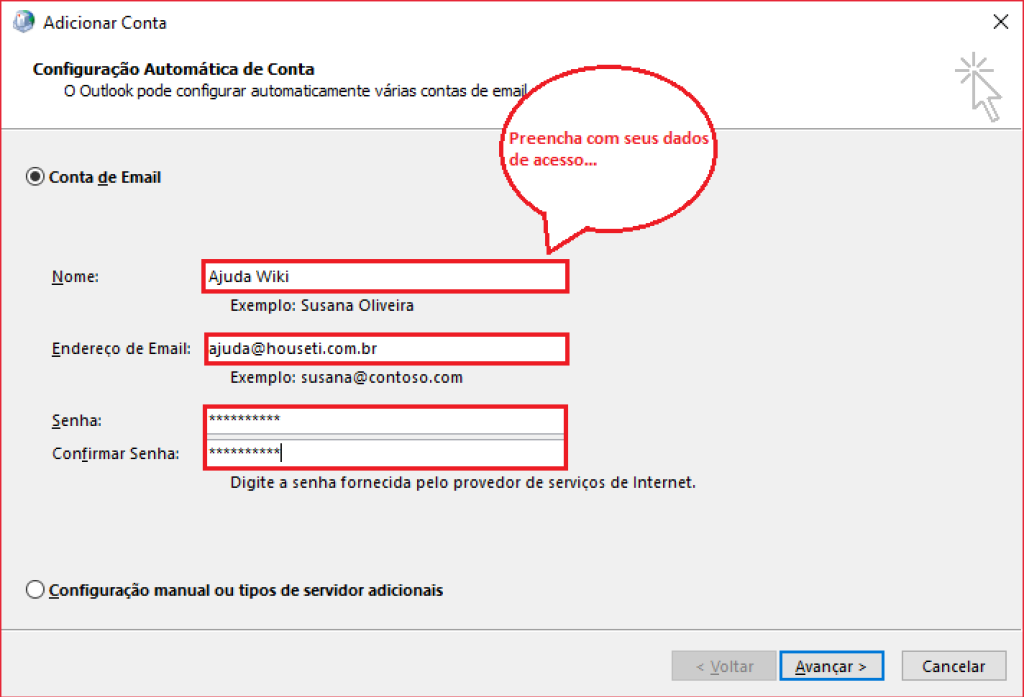Choose Configuração manual ou tipos de servidor adicionais
The image size is (1024, 697).
pyautogui.click(x=36, y=590)
